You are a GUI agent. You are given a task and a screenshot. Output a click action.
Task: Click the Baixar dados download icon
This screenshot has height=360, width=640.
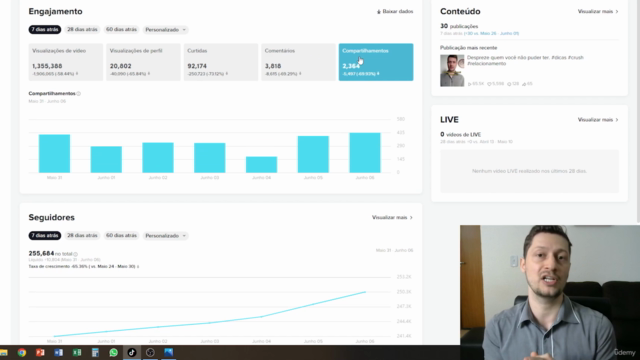click(x=379, y=12)
